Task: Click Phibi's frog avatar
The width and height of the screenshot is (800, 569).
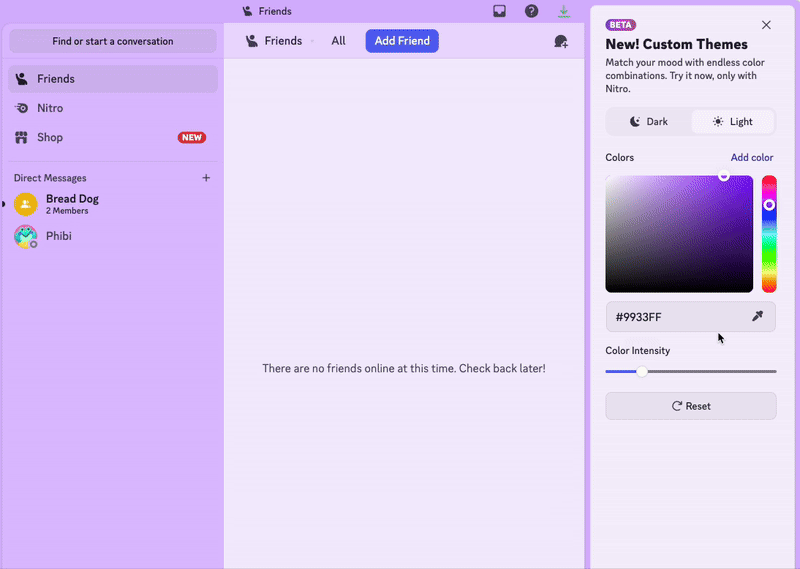Action: coord(26,236)
